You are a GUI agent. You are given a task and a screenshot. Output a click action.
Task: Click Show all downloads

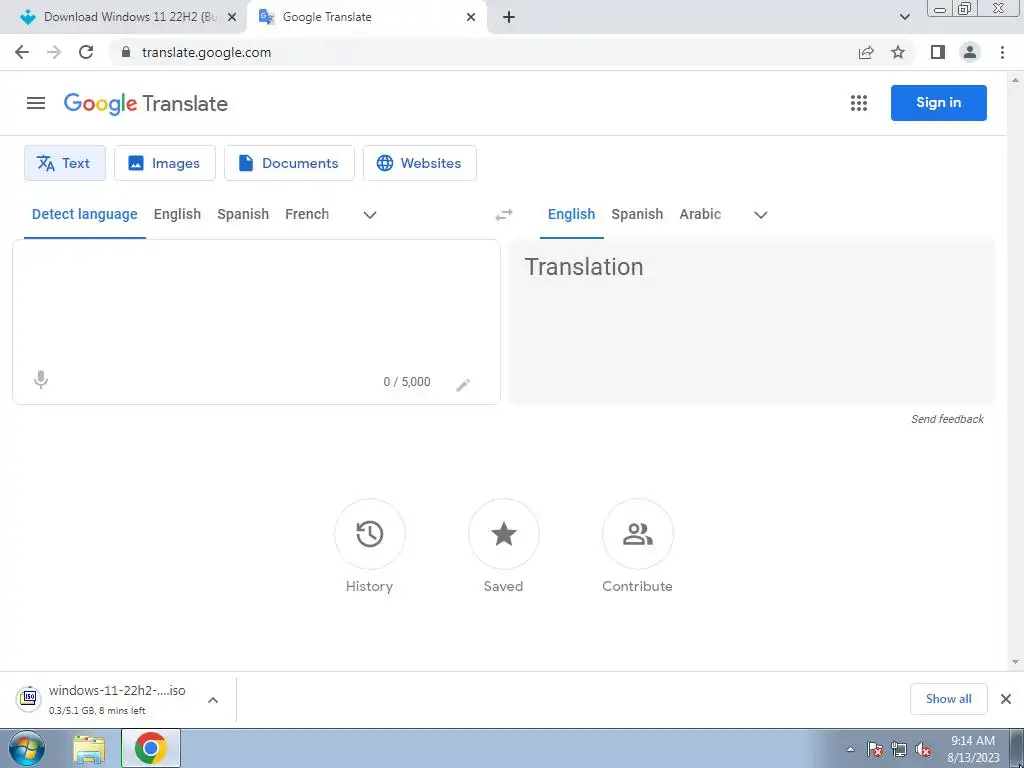[948, 699]
